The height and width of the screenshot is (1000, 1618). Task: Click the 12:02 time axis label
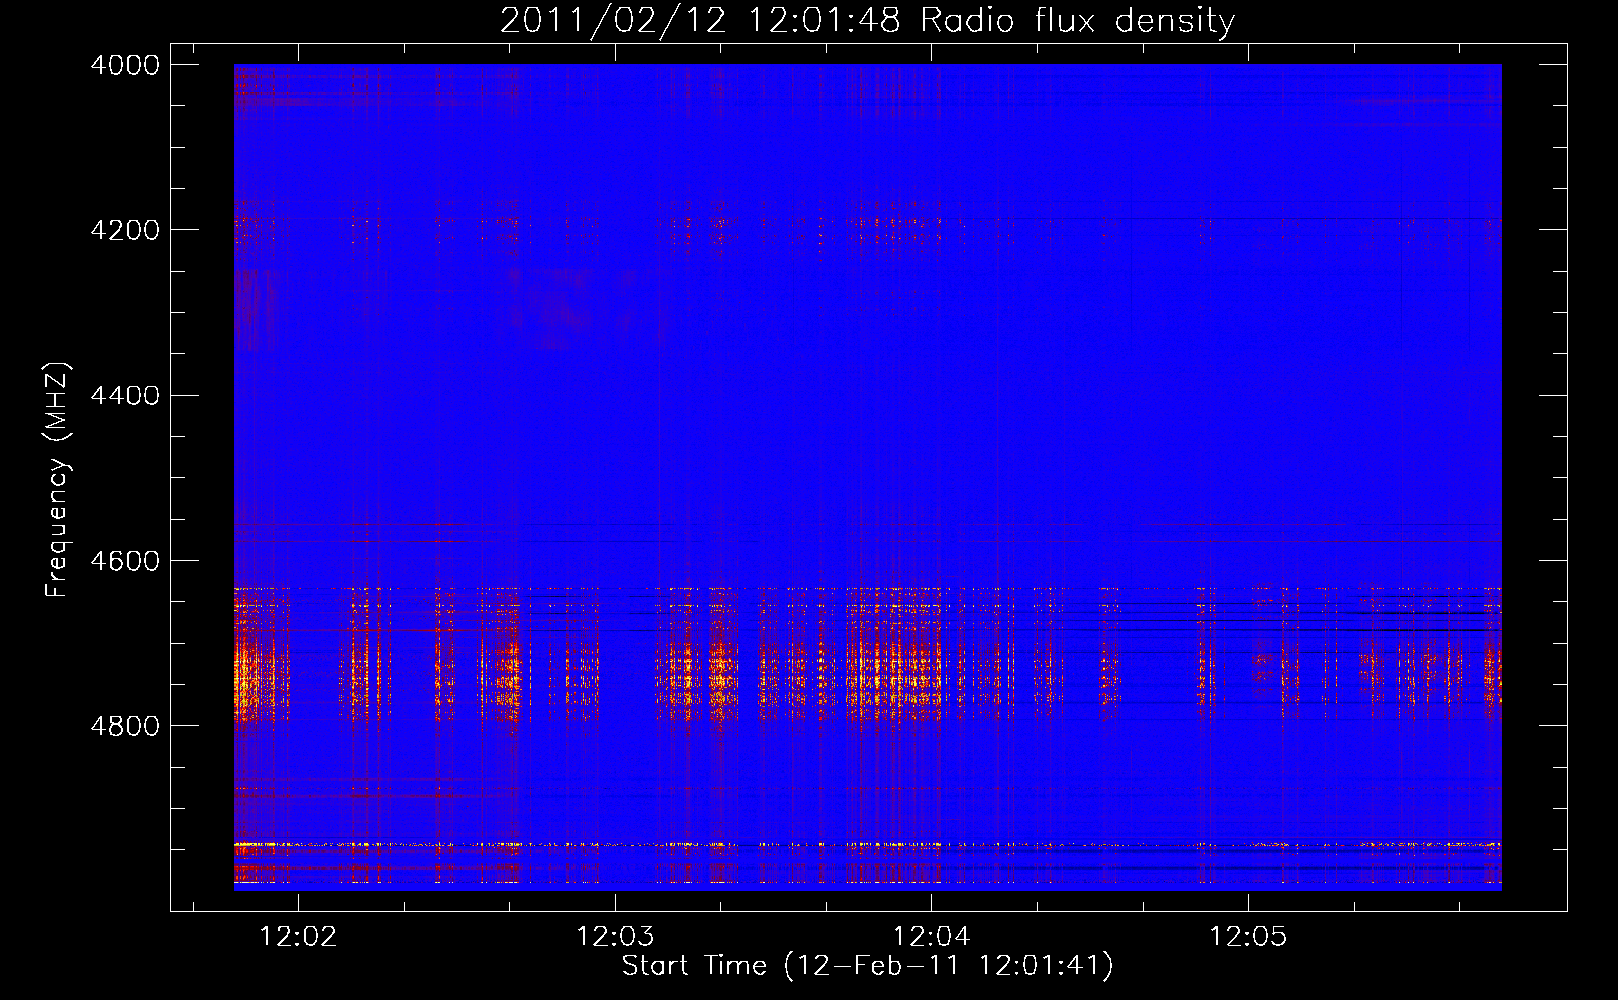click(x=298, y=937)
